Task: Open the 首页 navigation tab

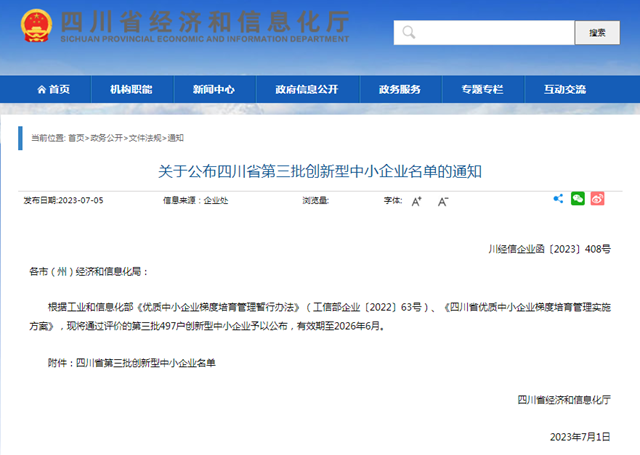Action: coord(53,89)
